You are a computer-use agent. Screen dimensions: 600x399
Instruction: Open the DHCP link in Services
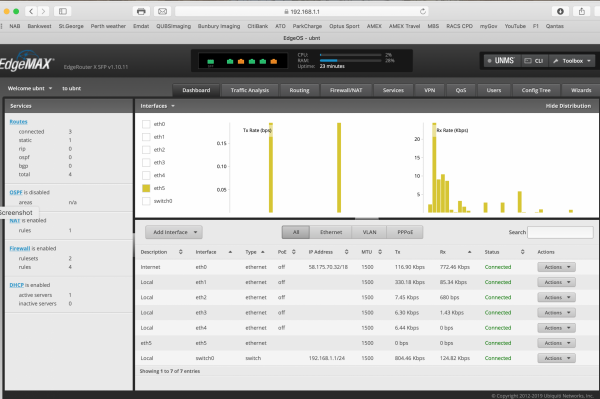tap(16, 285)
